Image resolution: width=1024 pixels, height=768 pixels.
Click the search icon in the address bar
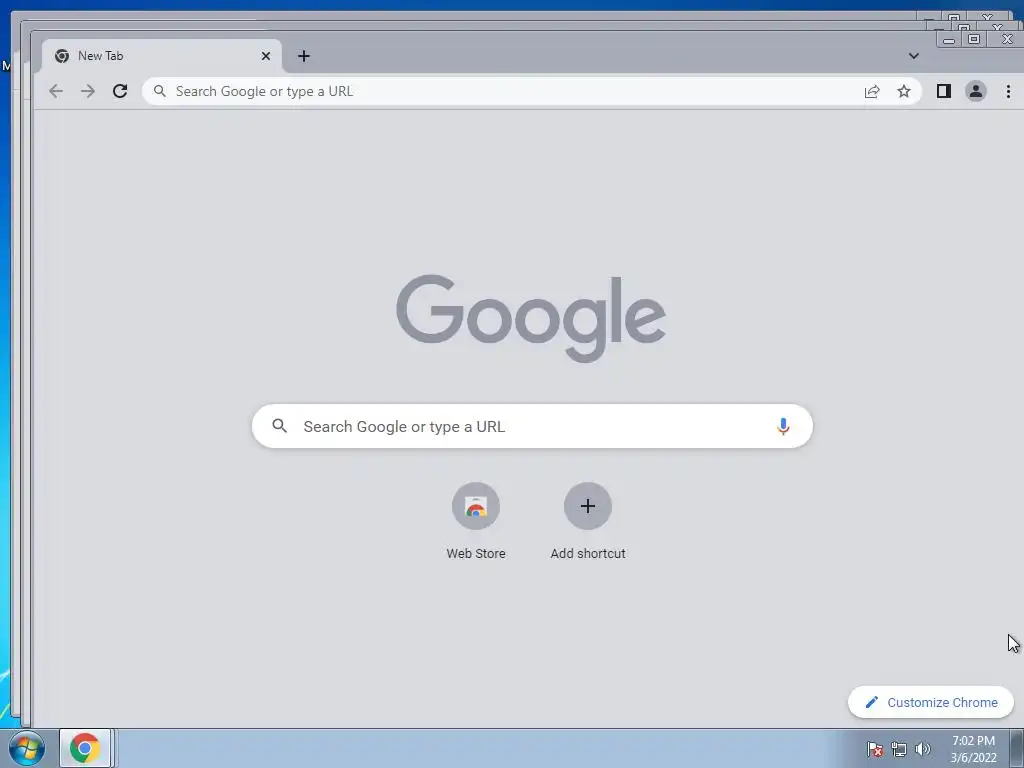(159, 91)
